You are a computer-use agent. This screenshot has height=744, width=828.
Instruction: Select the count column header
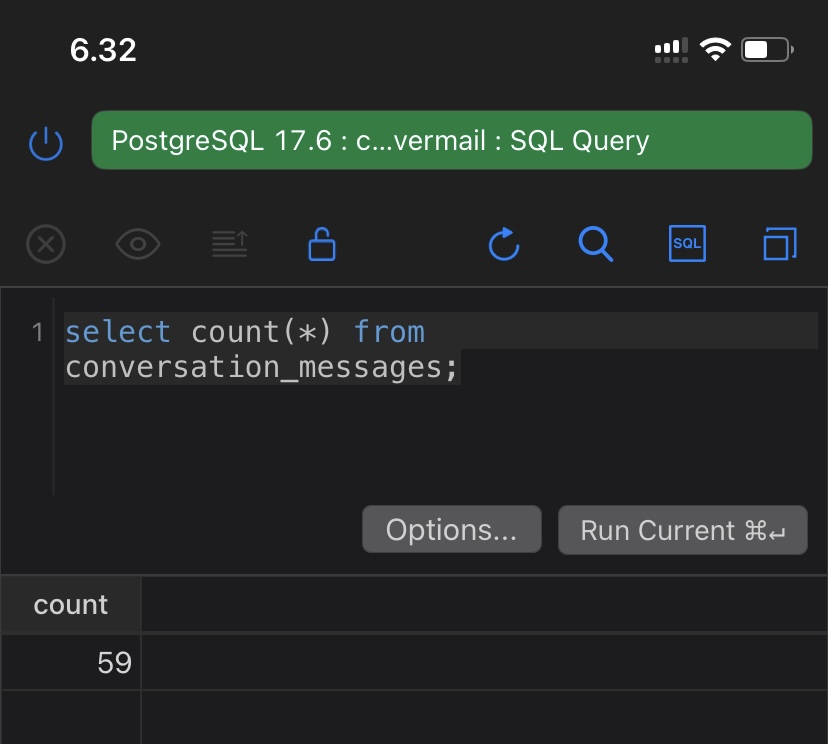tap(71, 605)
